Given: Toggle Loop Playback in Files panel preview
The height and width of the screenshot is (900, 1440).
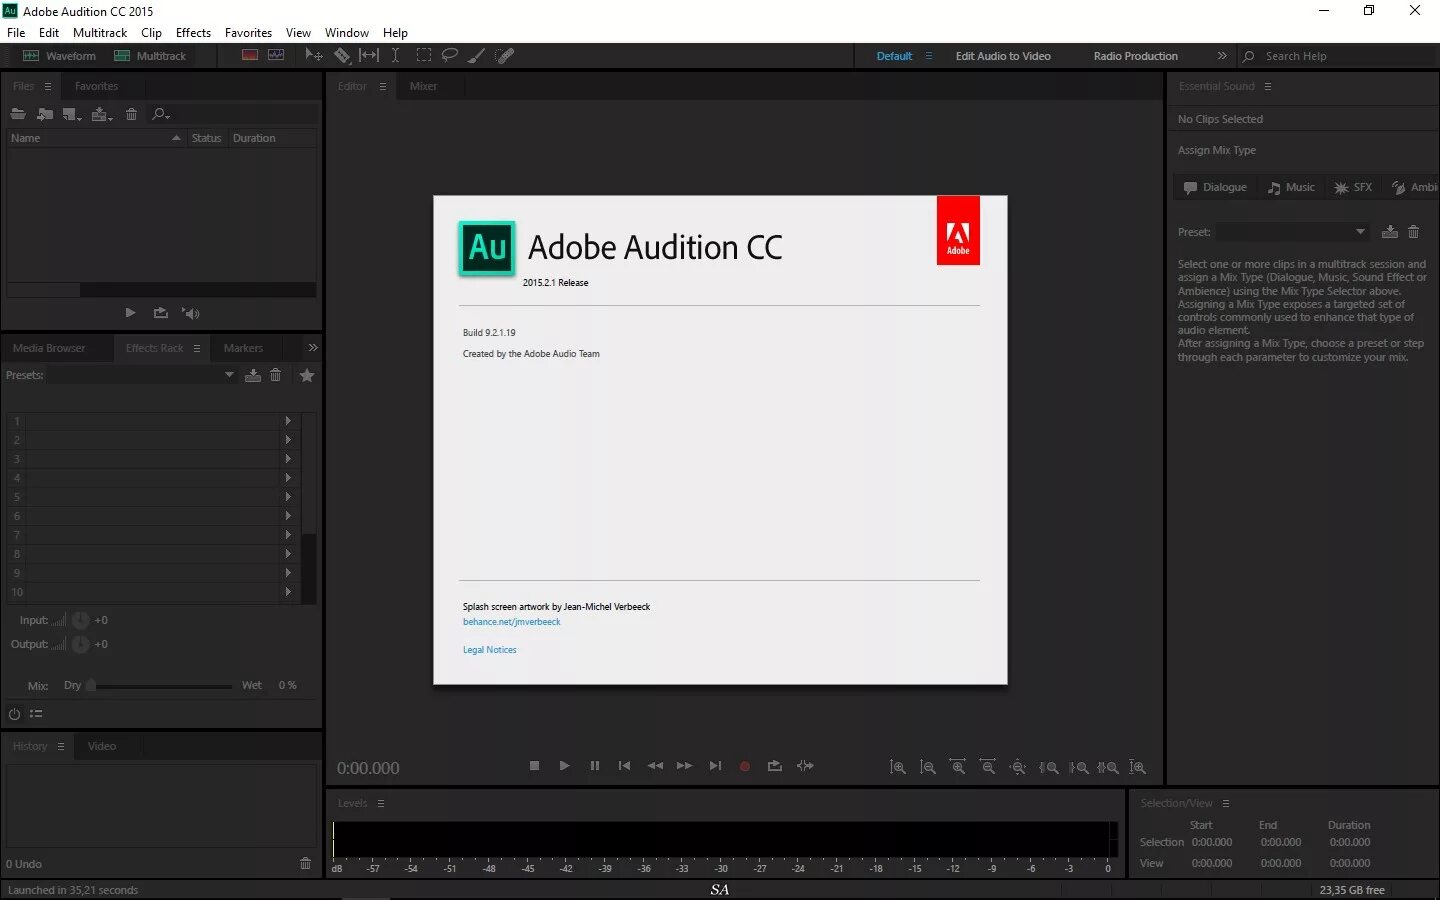Looking at the screenshot, I should tap(160, 313).
